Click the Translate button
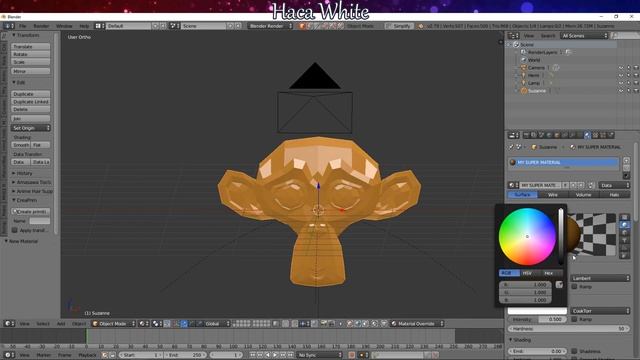This screenshot has height=360, width=640. click(31, 47)
